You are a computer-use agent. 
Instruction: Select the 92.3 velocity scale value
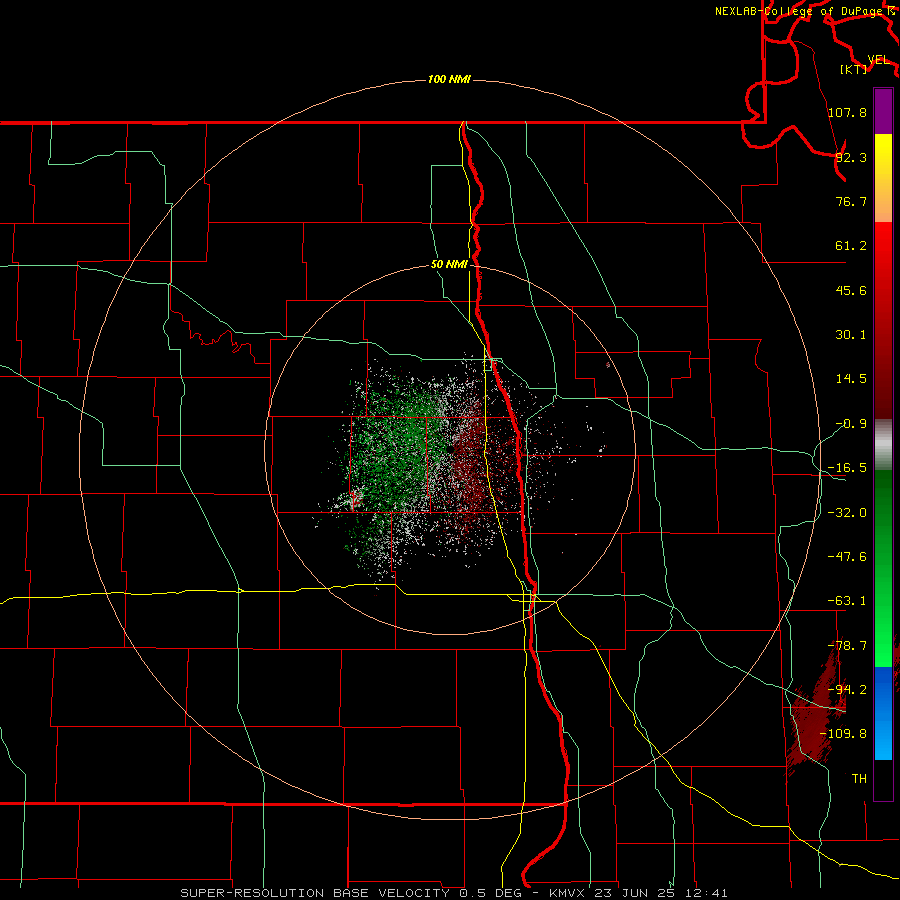851,157
